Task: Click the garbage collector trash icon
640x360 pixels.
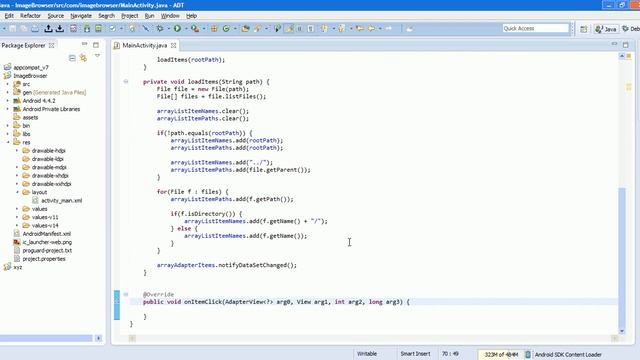Action: pyautogui.click(x=527, y=354)
